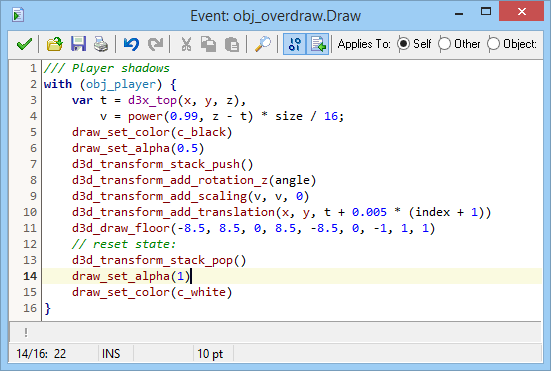Click 'draw_set_alpha(1)' on highlighted line

tap(131, 276)
